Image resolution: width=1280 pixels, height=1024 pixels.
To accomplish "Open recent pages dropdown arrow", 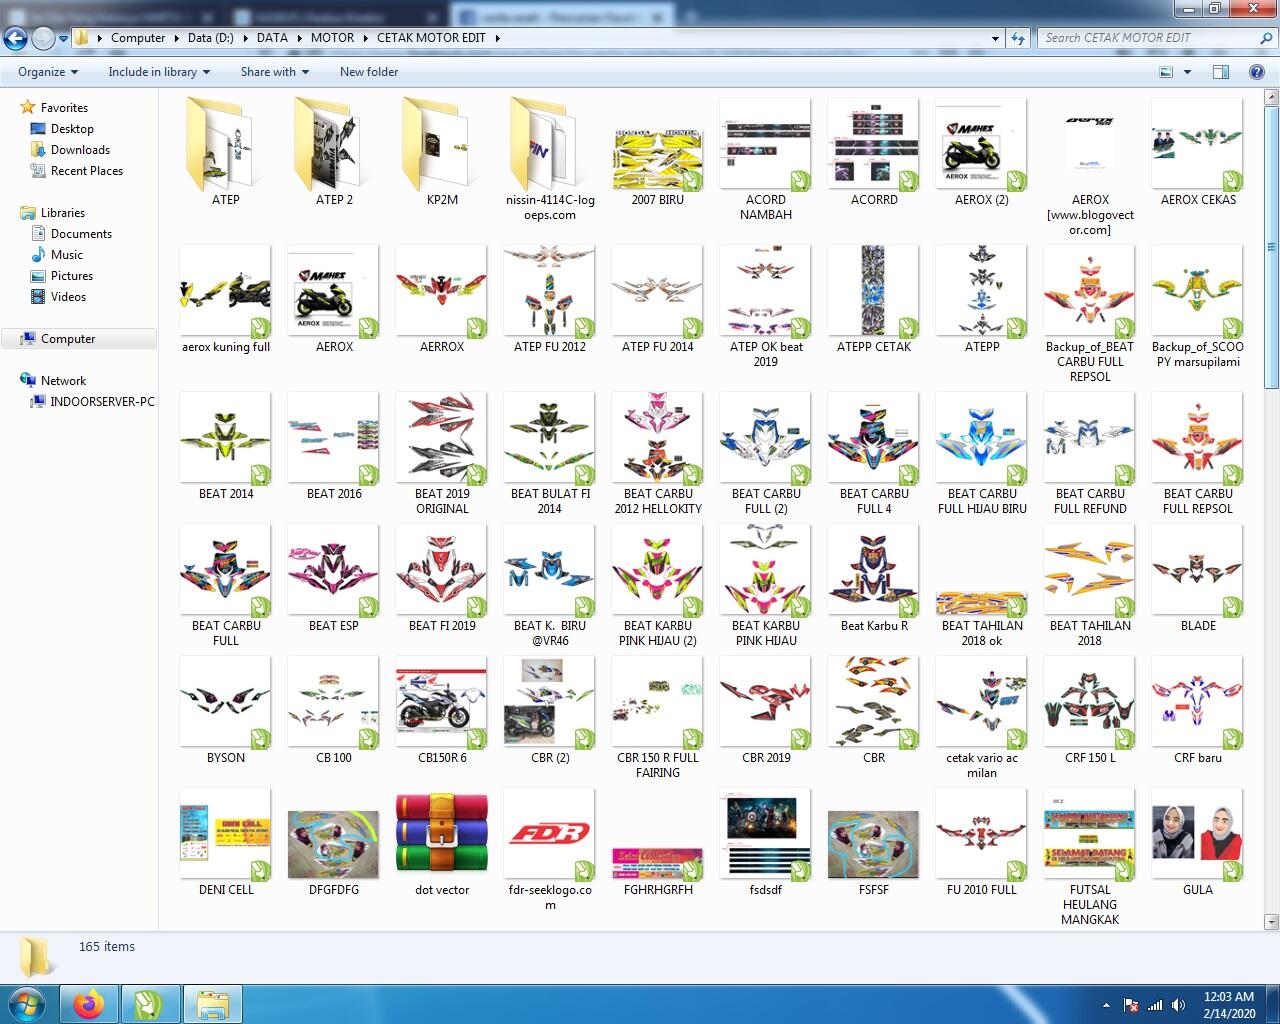I will click(63, 39).
